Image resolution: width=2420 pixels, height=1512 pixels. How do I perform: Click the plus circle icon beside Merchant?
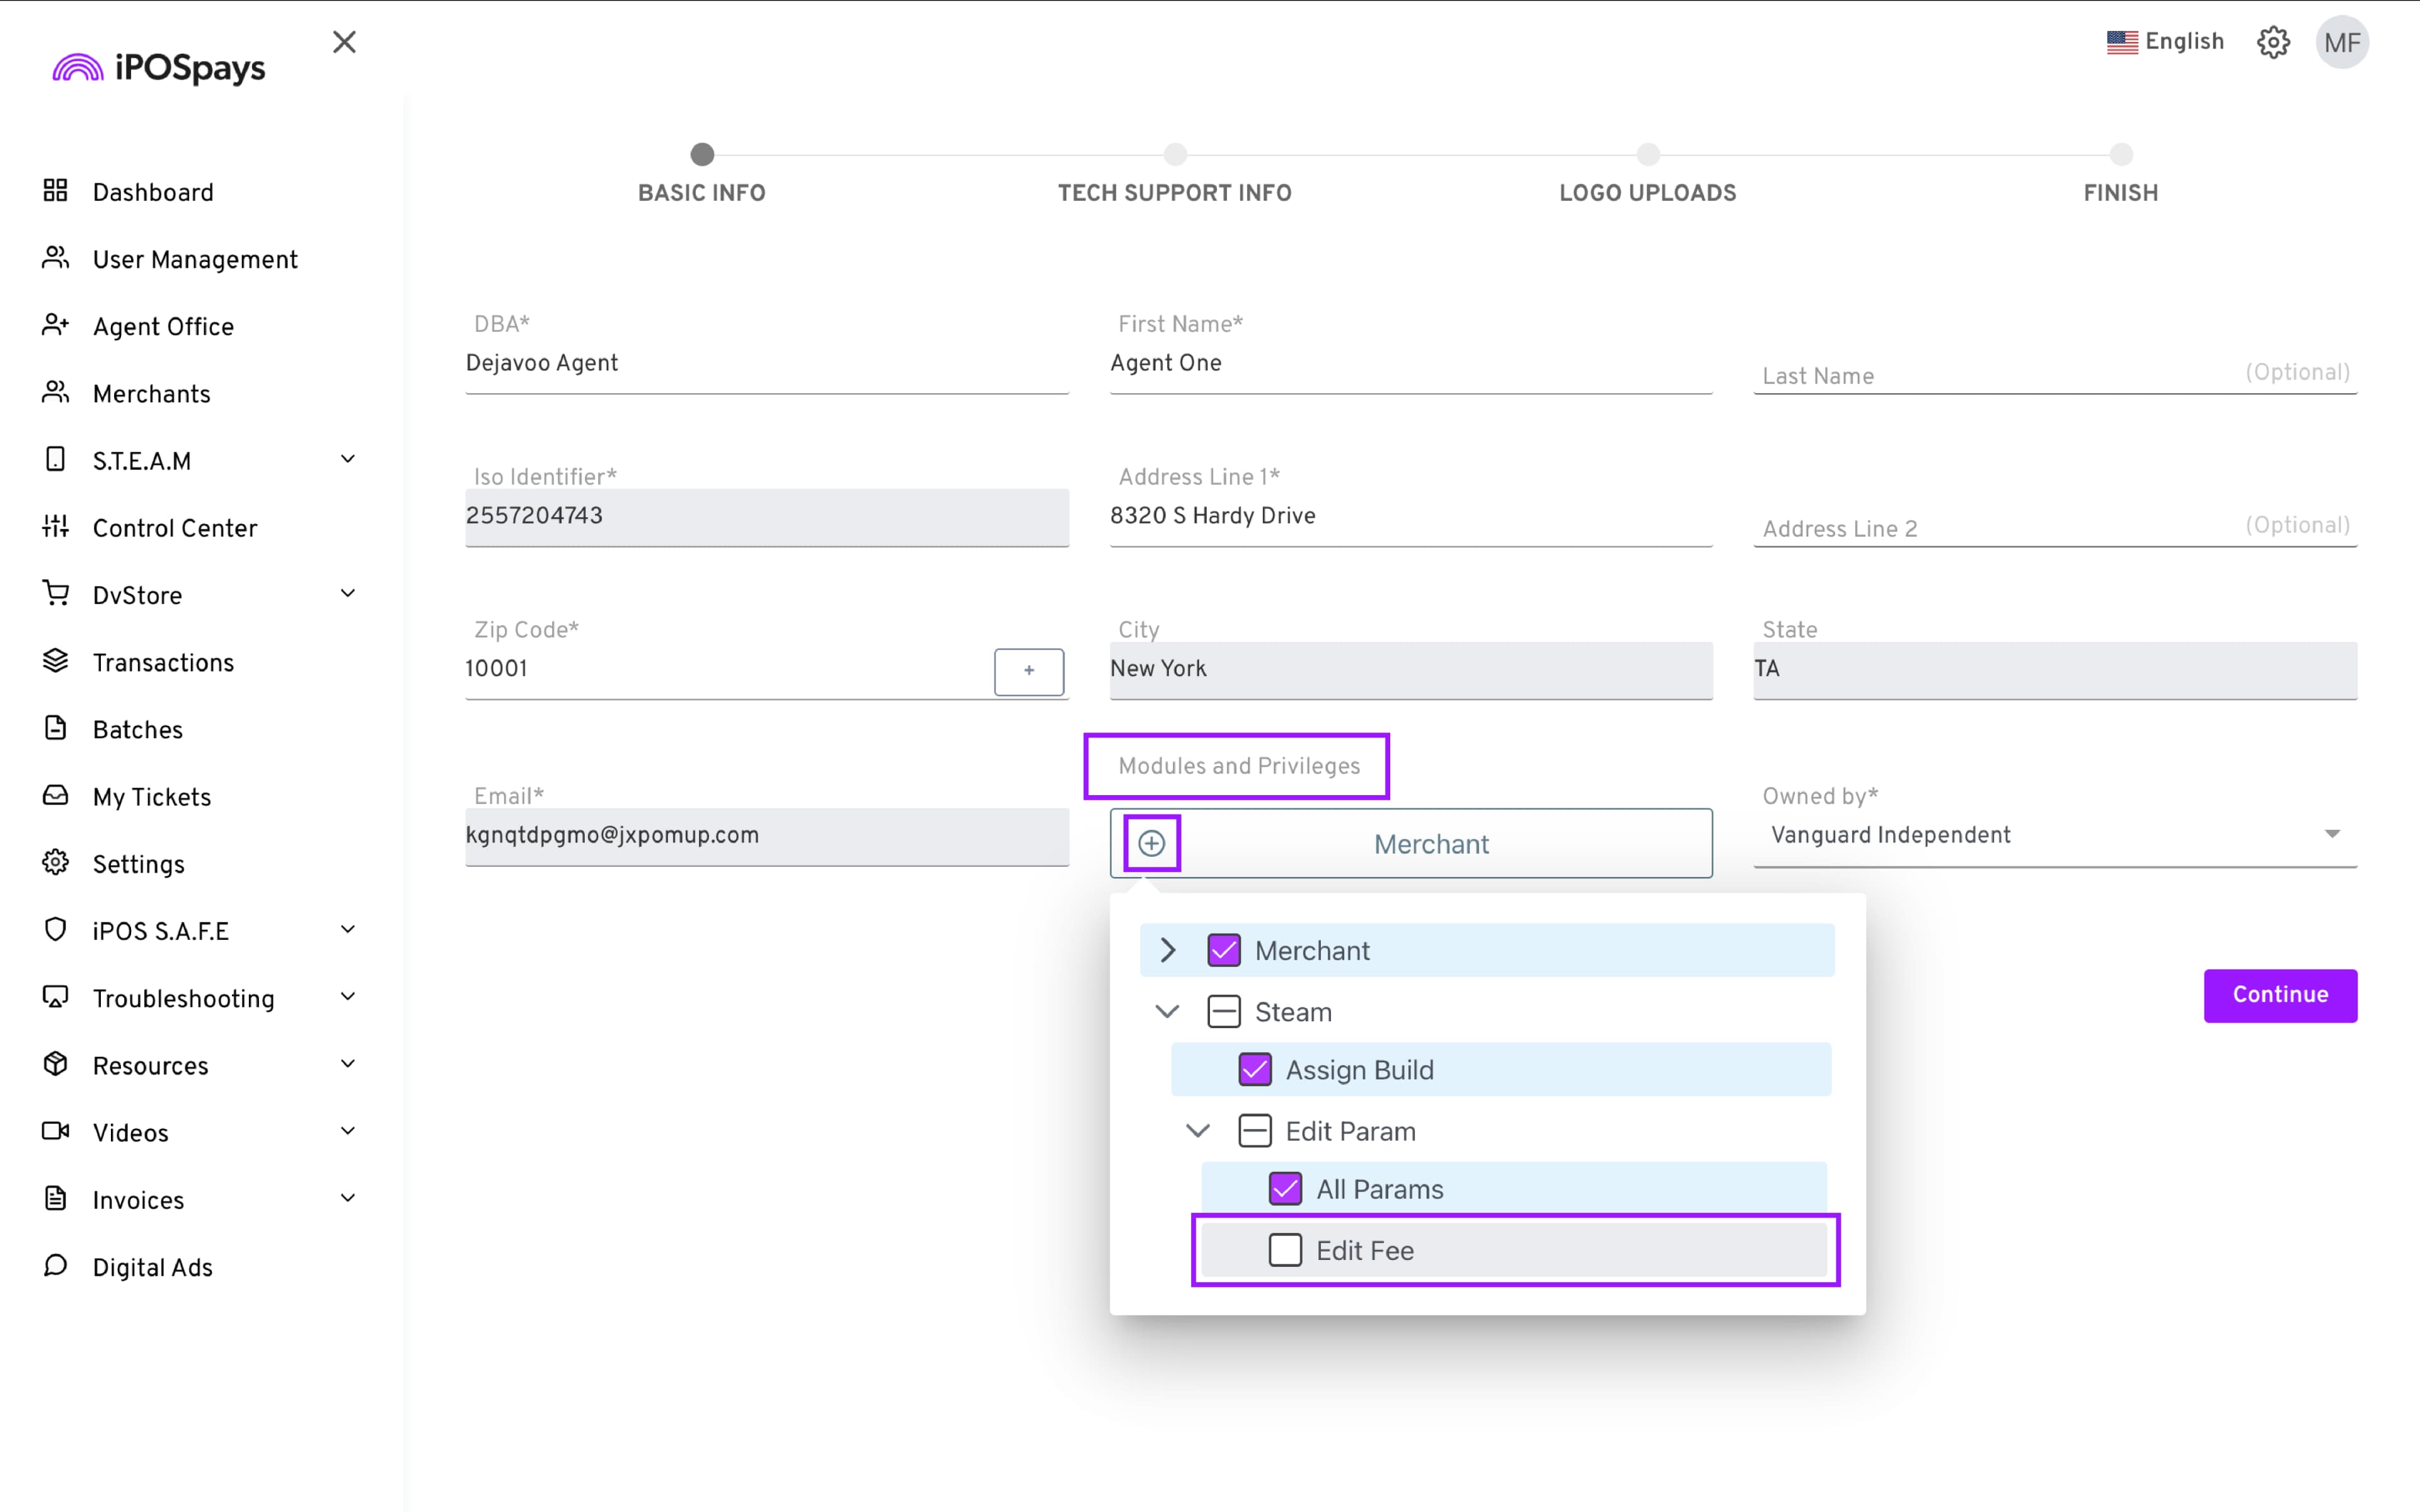[x=1151, y=843]
